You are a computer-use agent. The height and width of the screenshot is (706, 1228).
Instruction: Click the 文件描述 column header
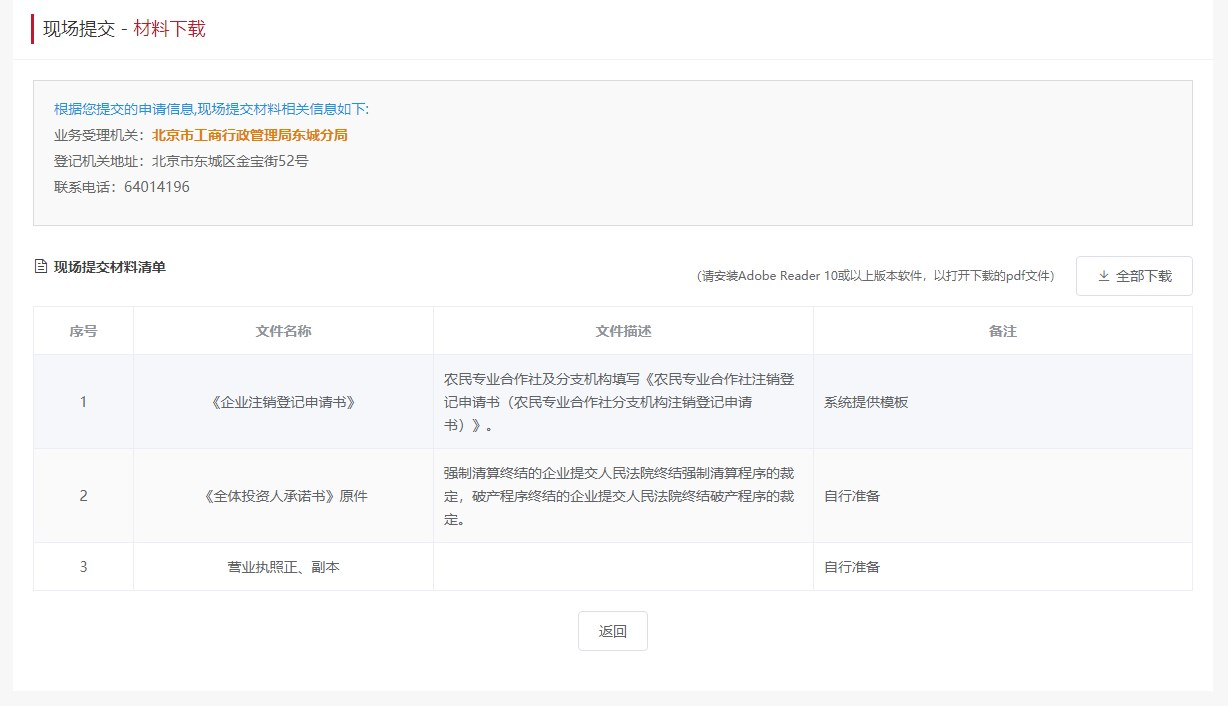pyautogui.click(x=623, y=331)
